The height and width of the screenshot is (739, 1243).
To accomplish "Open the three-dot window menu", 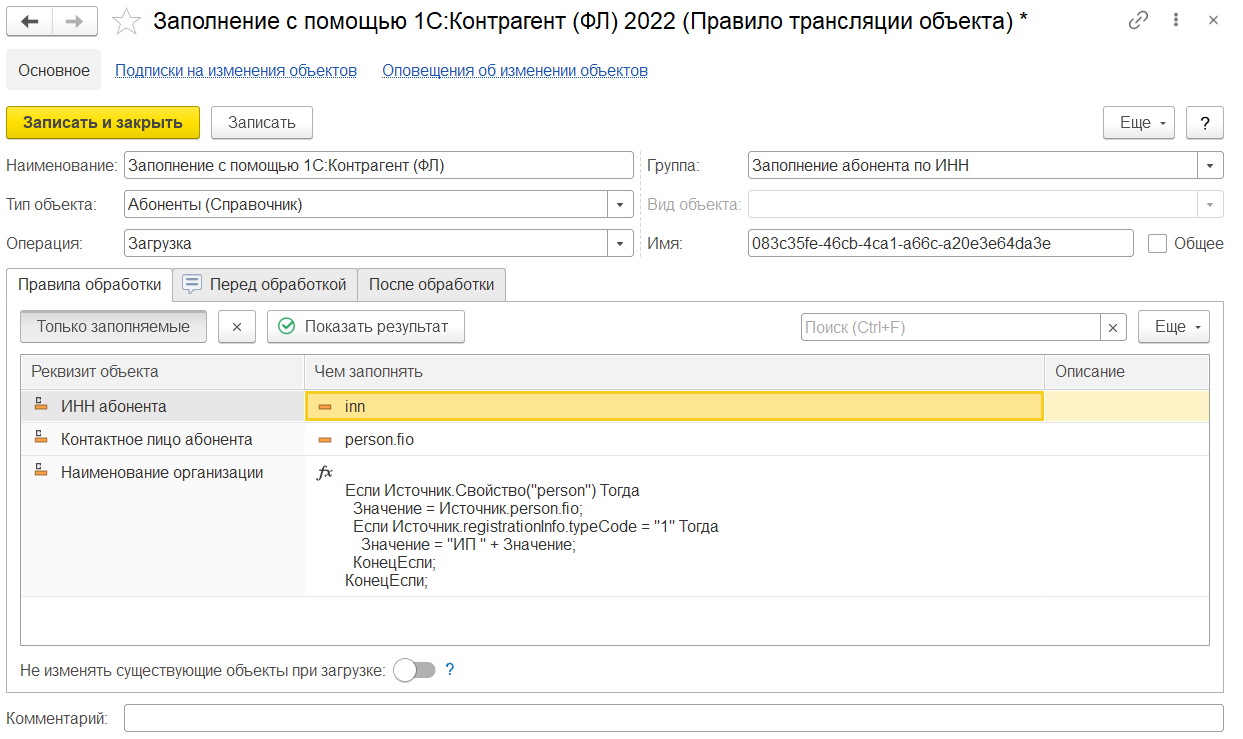I will tap(1177, 21).
